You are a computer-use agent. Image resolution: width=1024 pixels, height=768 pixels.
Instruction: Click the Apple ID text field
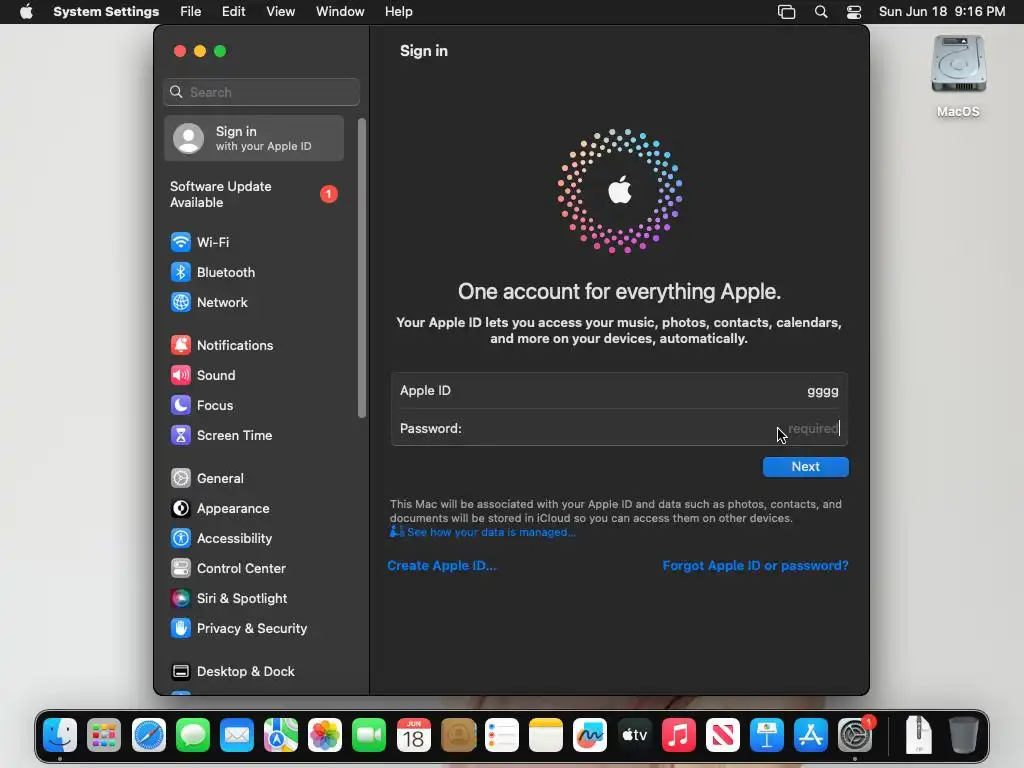(619, 391)
